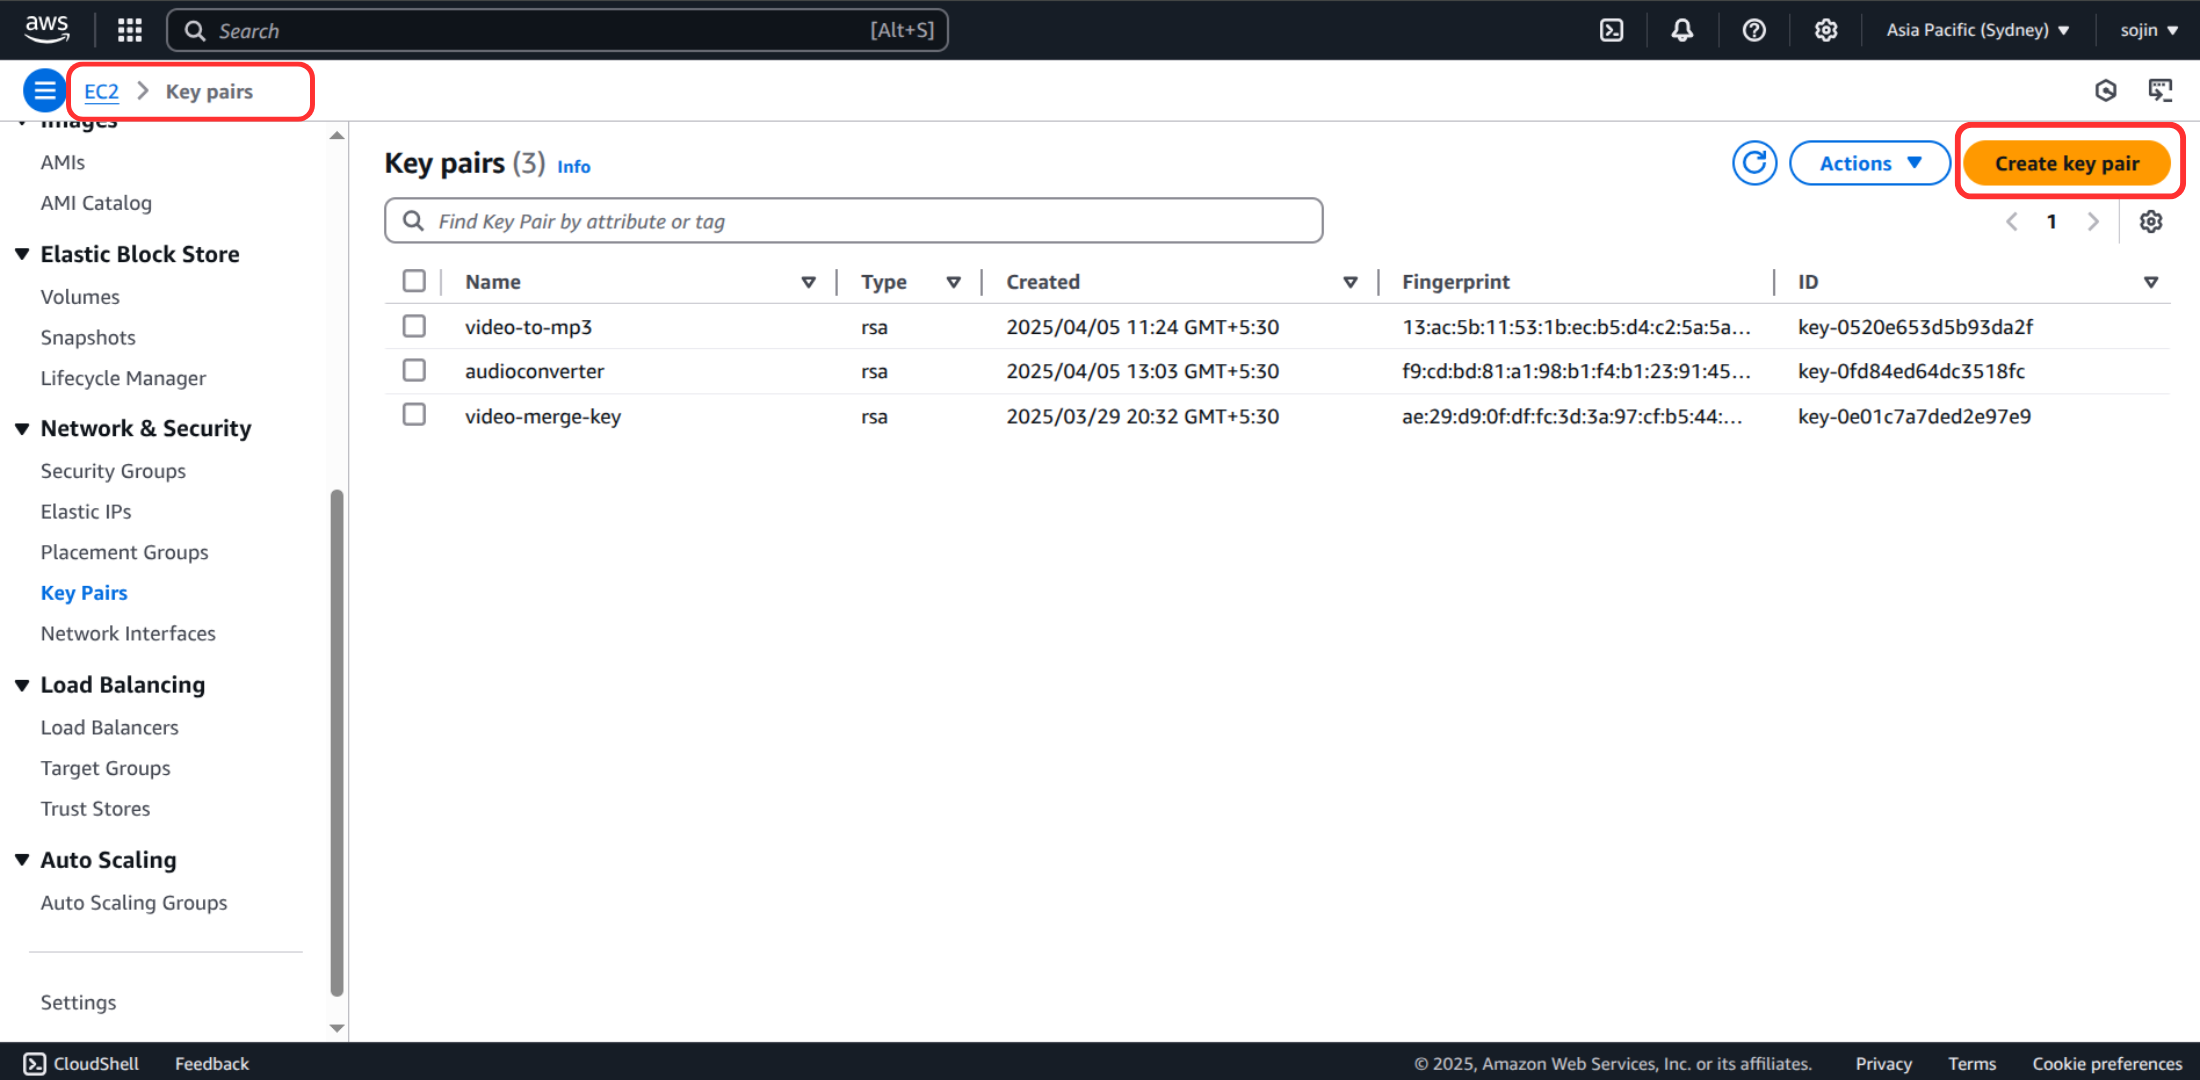Open AMIs in the sidebar
2200x1080 pixels.
(x=63, y=162)
